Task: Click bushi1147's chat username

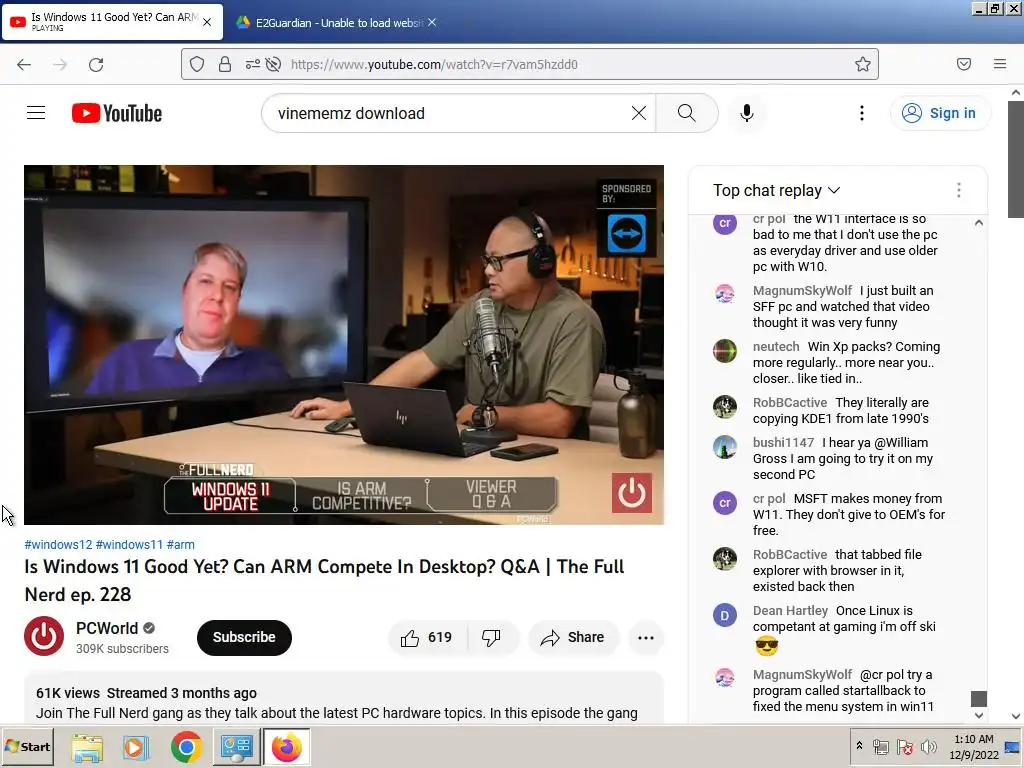Action: (x=783, y=443)
